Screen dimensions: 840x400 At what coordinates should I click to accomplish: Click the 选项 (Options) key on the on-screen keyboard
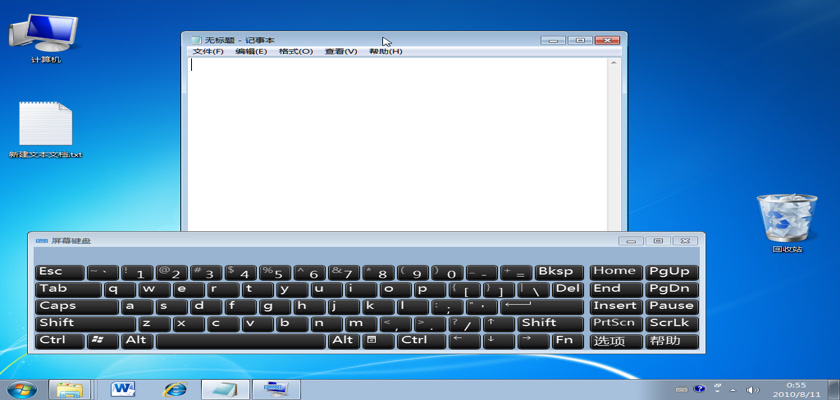pyautogui.click(x=614, y=341)
